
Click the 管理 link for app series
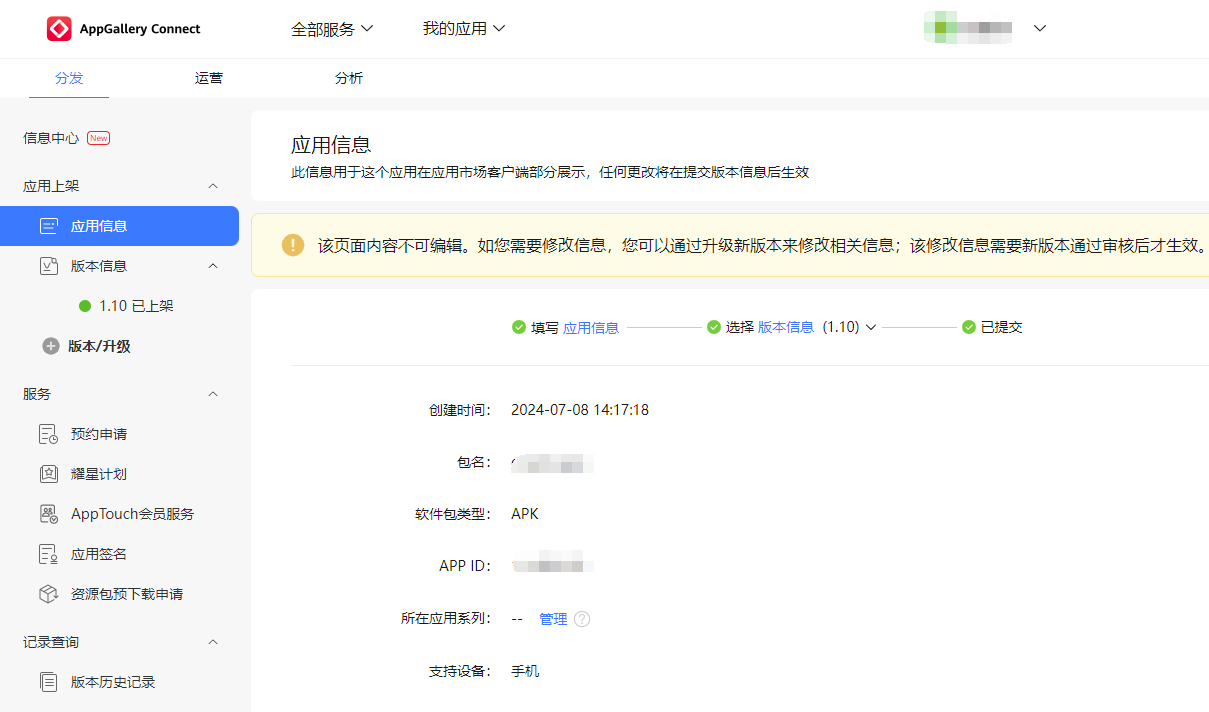(553, 619)
